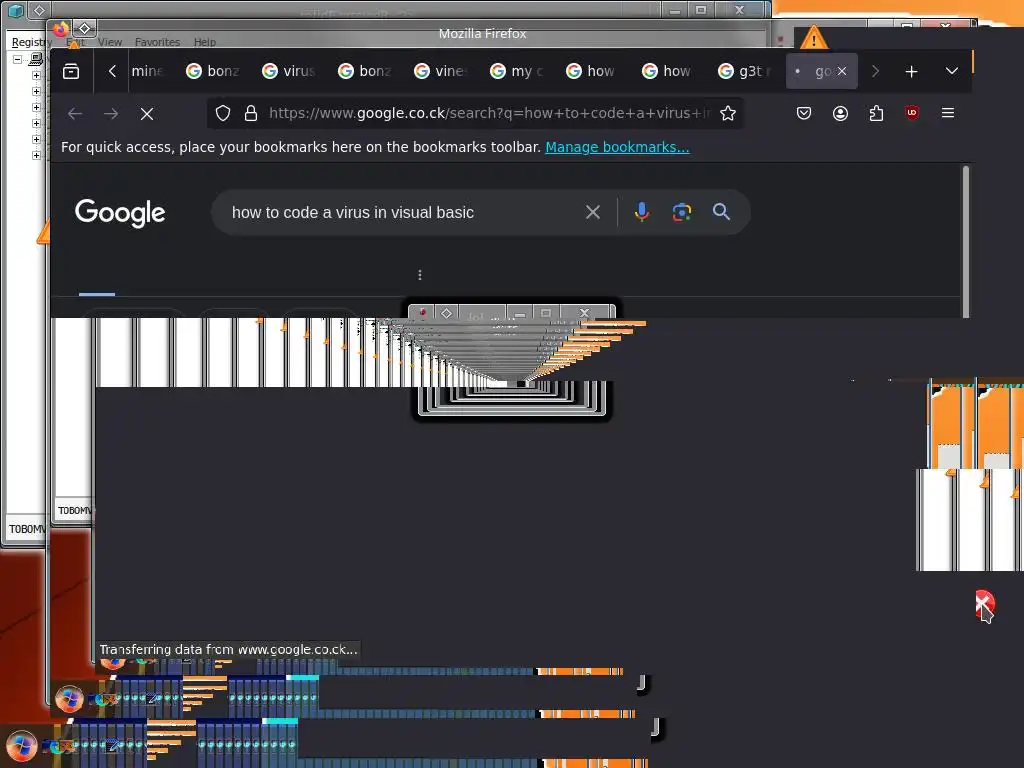The height and width of the screenshot is (768, 1024).
Task: Click the orange warning triangle icon near top right
Action: (814, 38)
